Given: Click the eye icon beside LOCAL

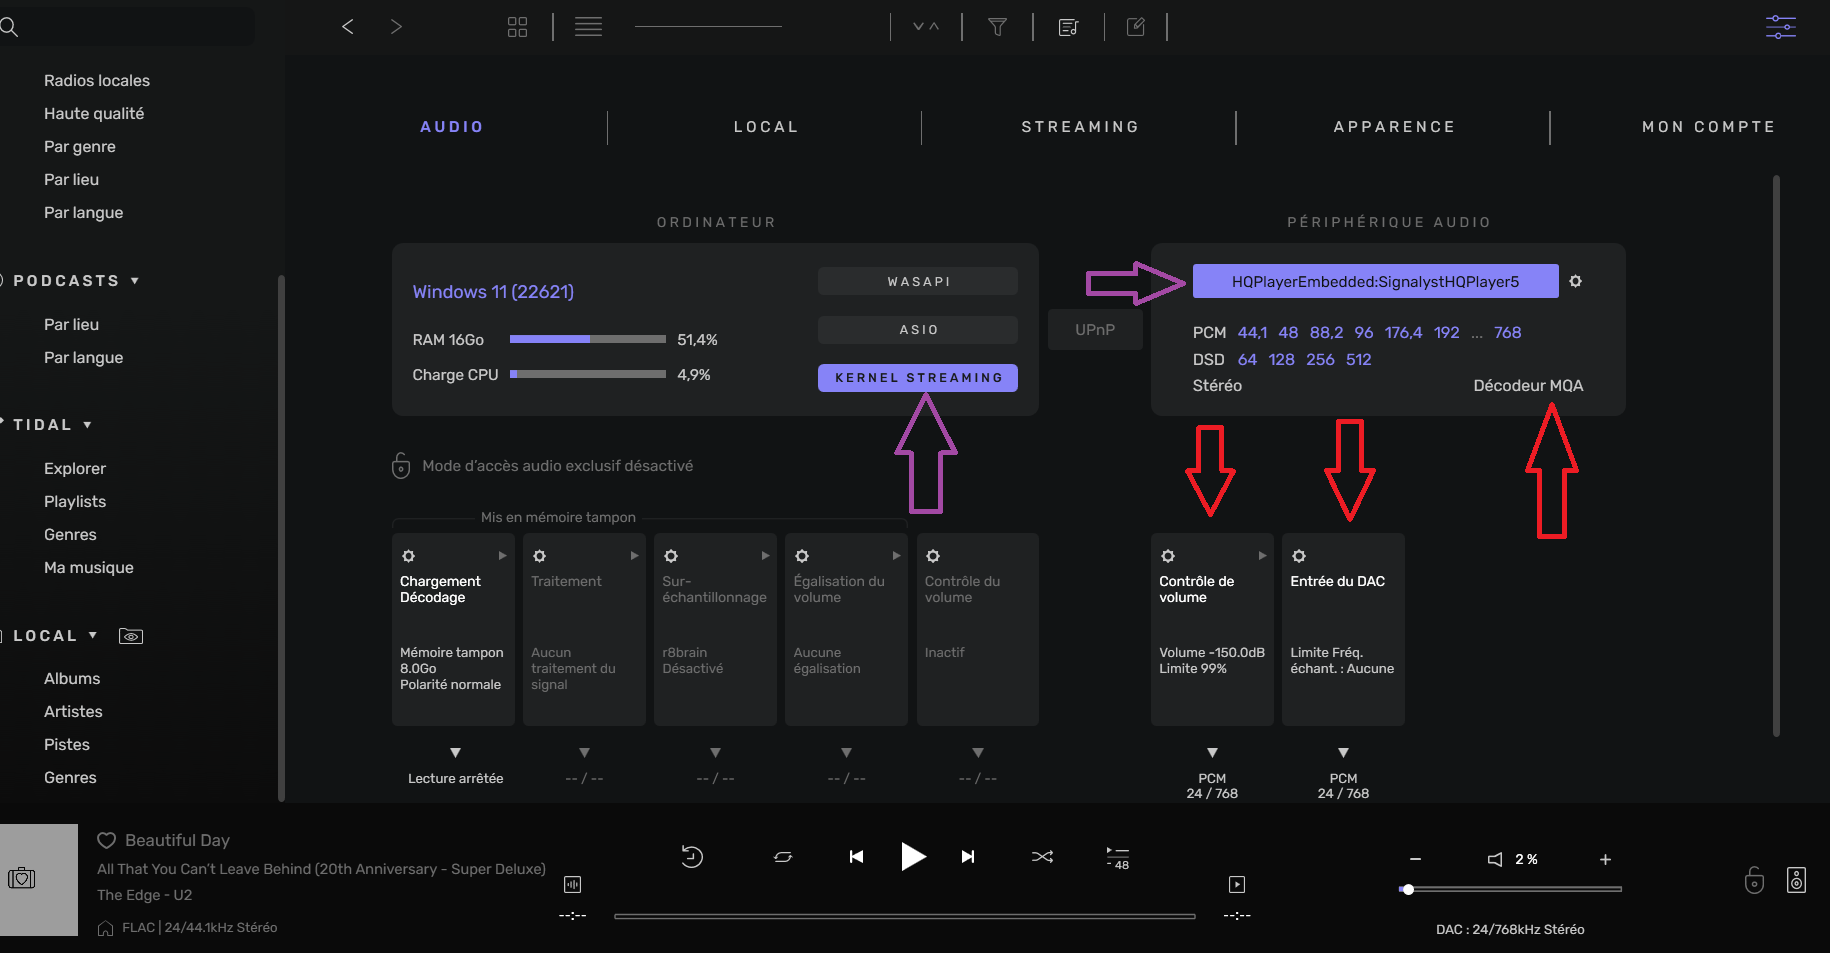Looking at the screenshot, I should (131, 636).
